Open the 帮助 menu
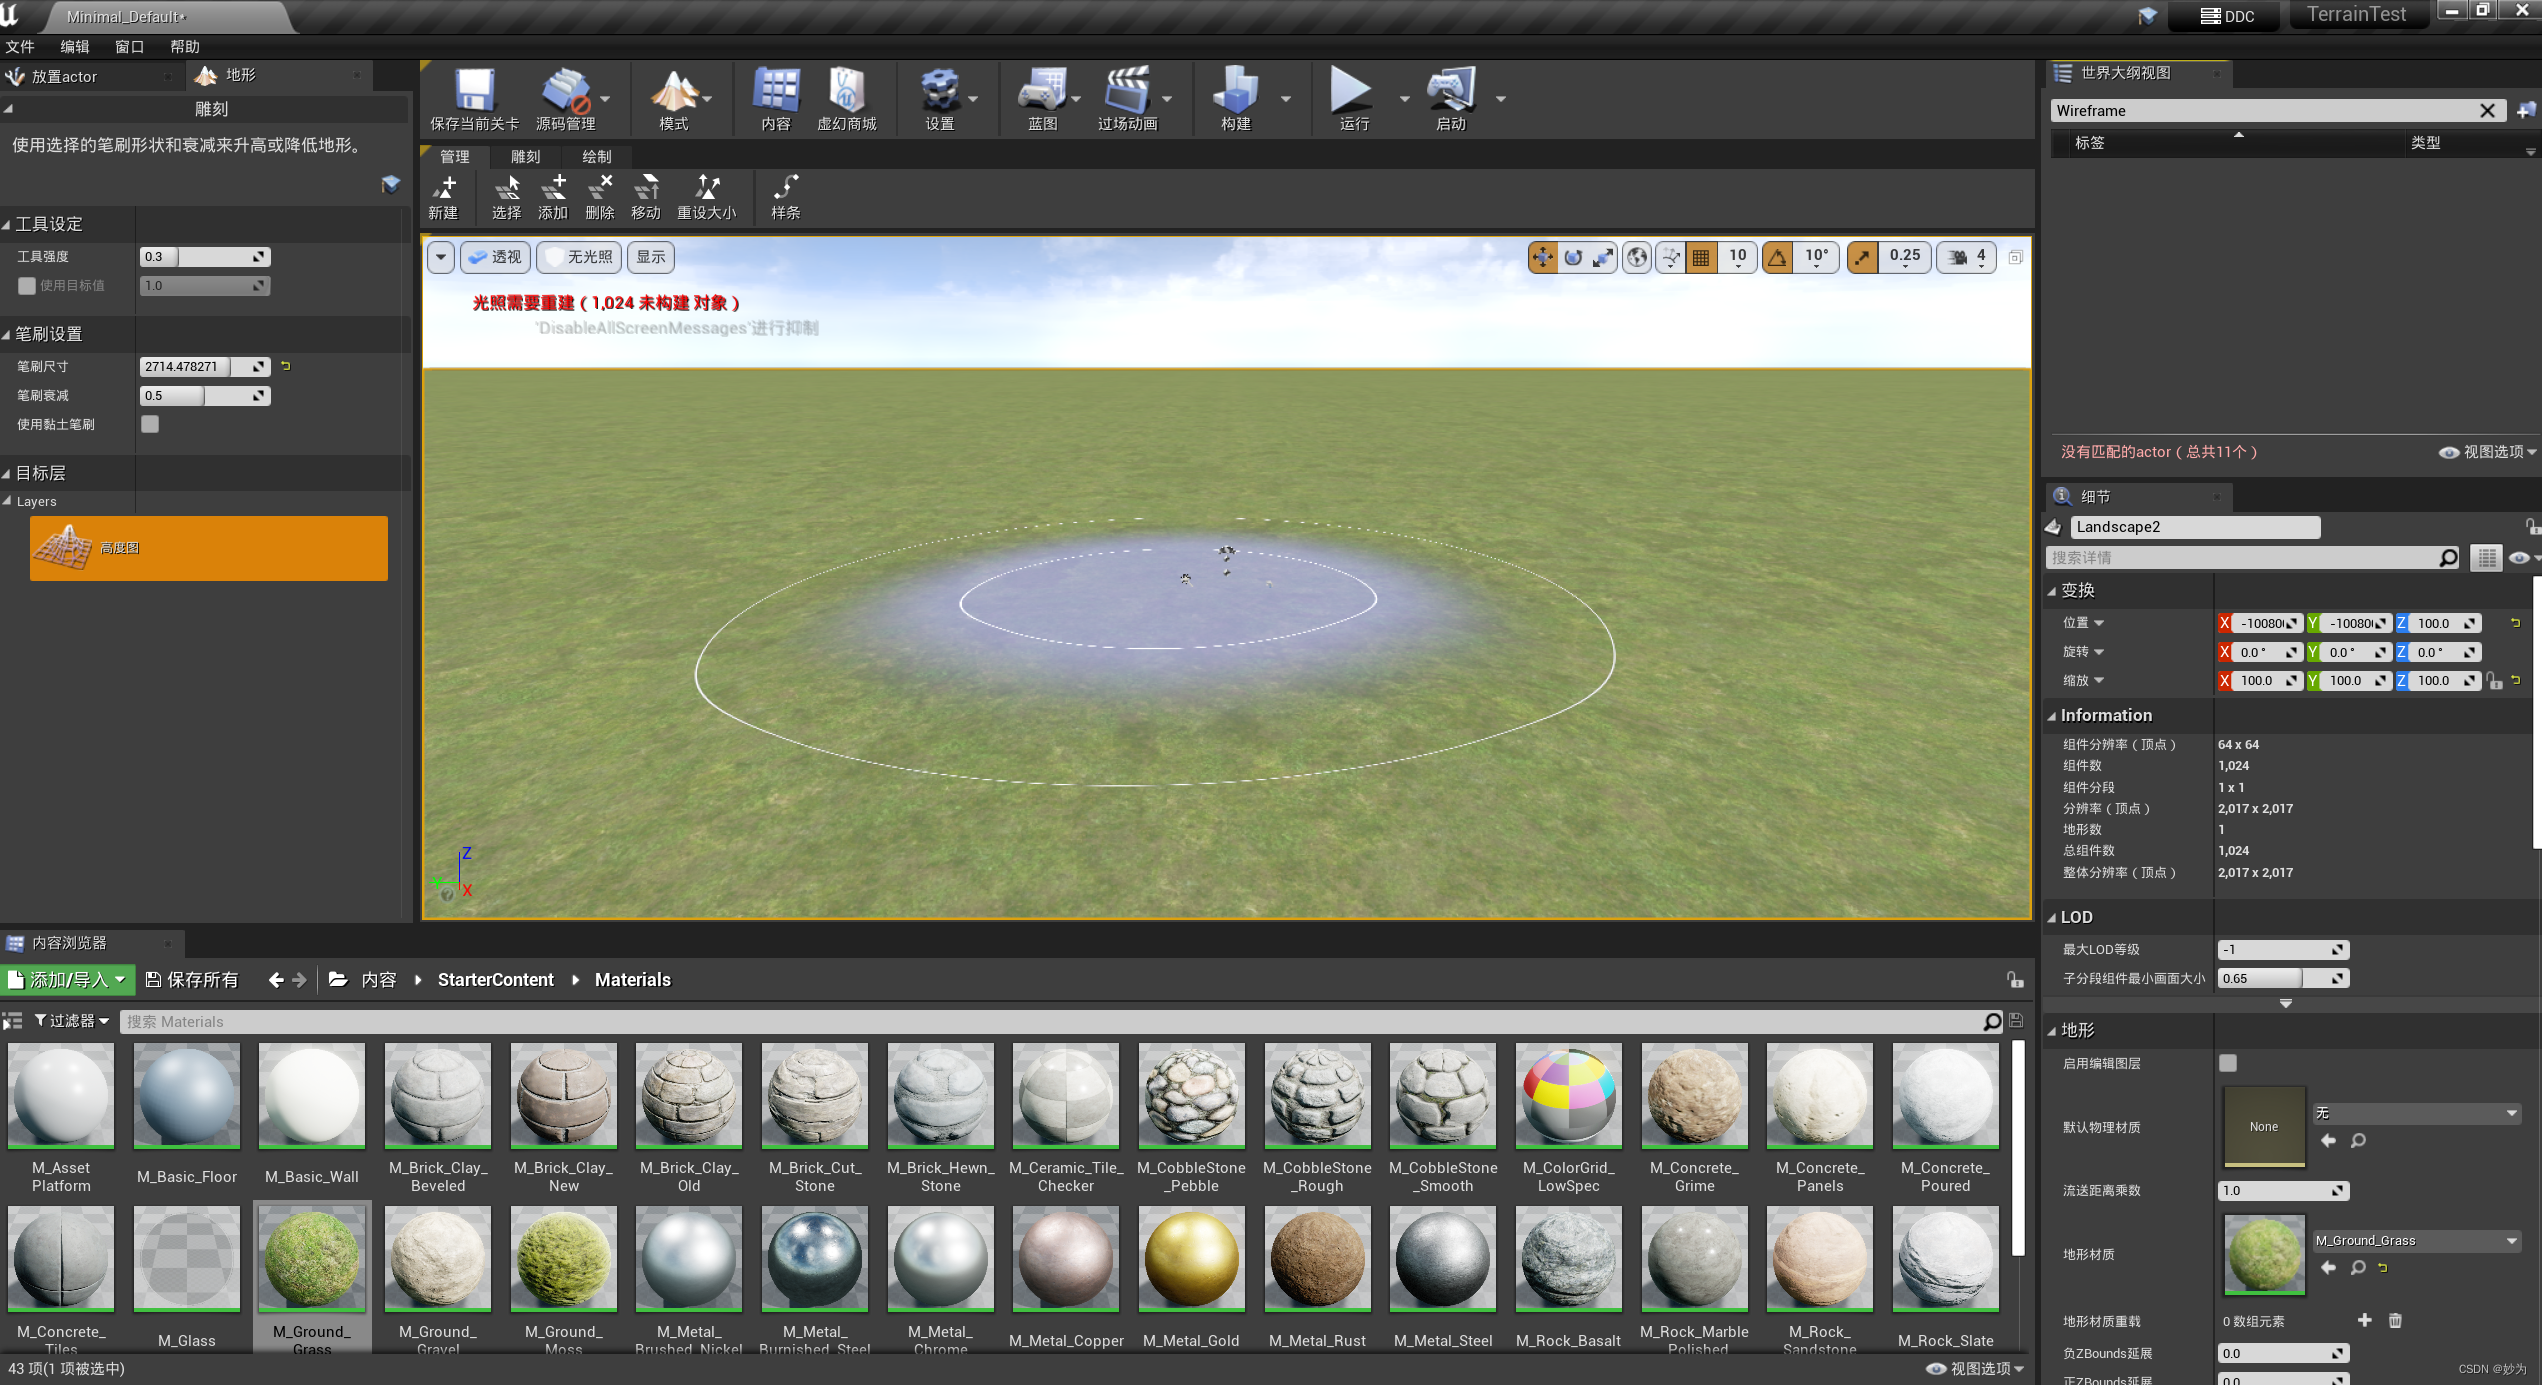 [x=185, y=47]
